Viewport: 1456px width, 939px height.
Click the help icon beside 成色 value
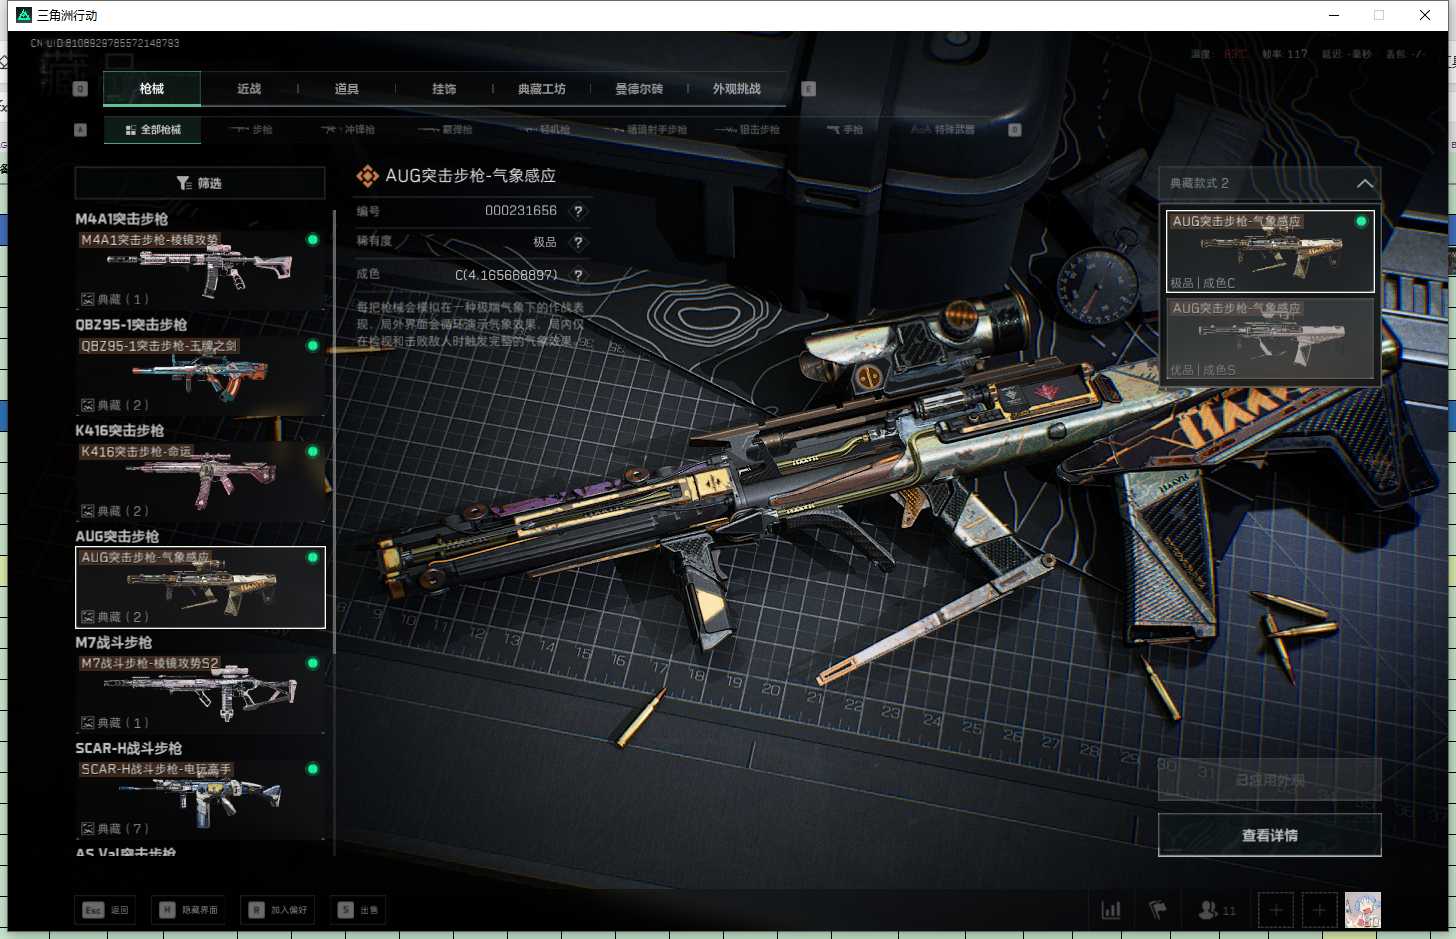(578, 275)
